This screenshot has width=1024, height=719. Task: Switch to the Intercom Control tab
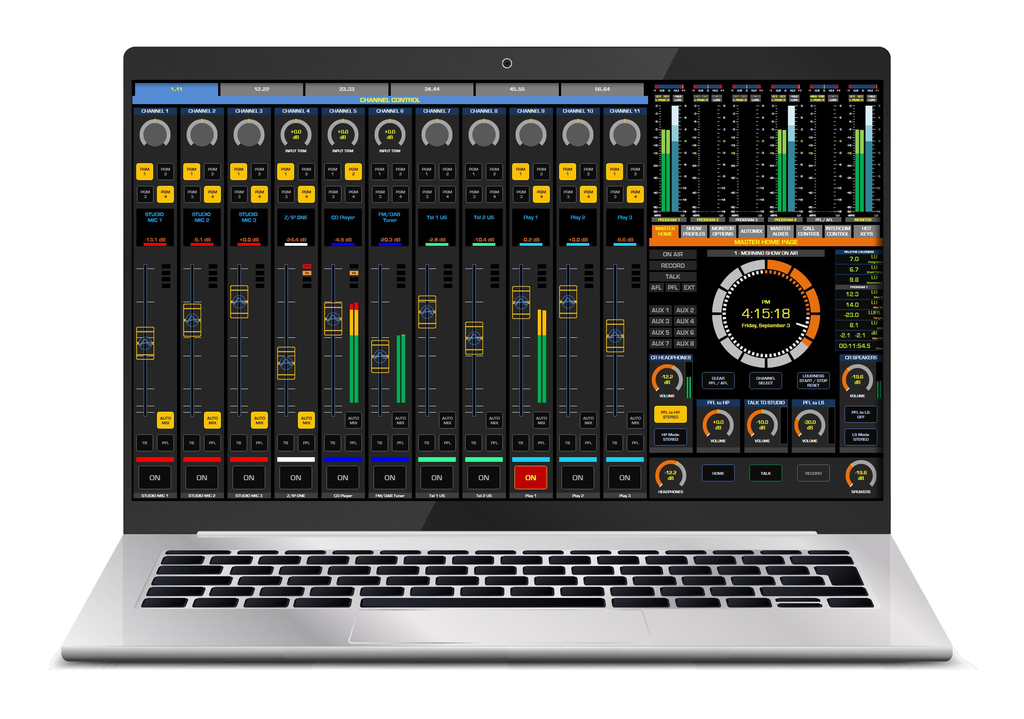point(837,231)
